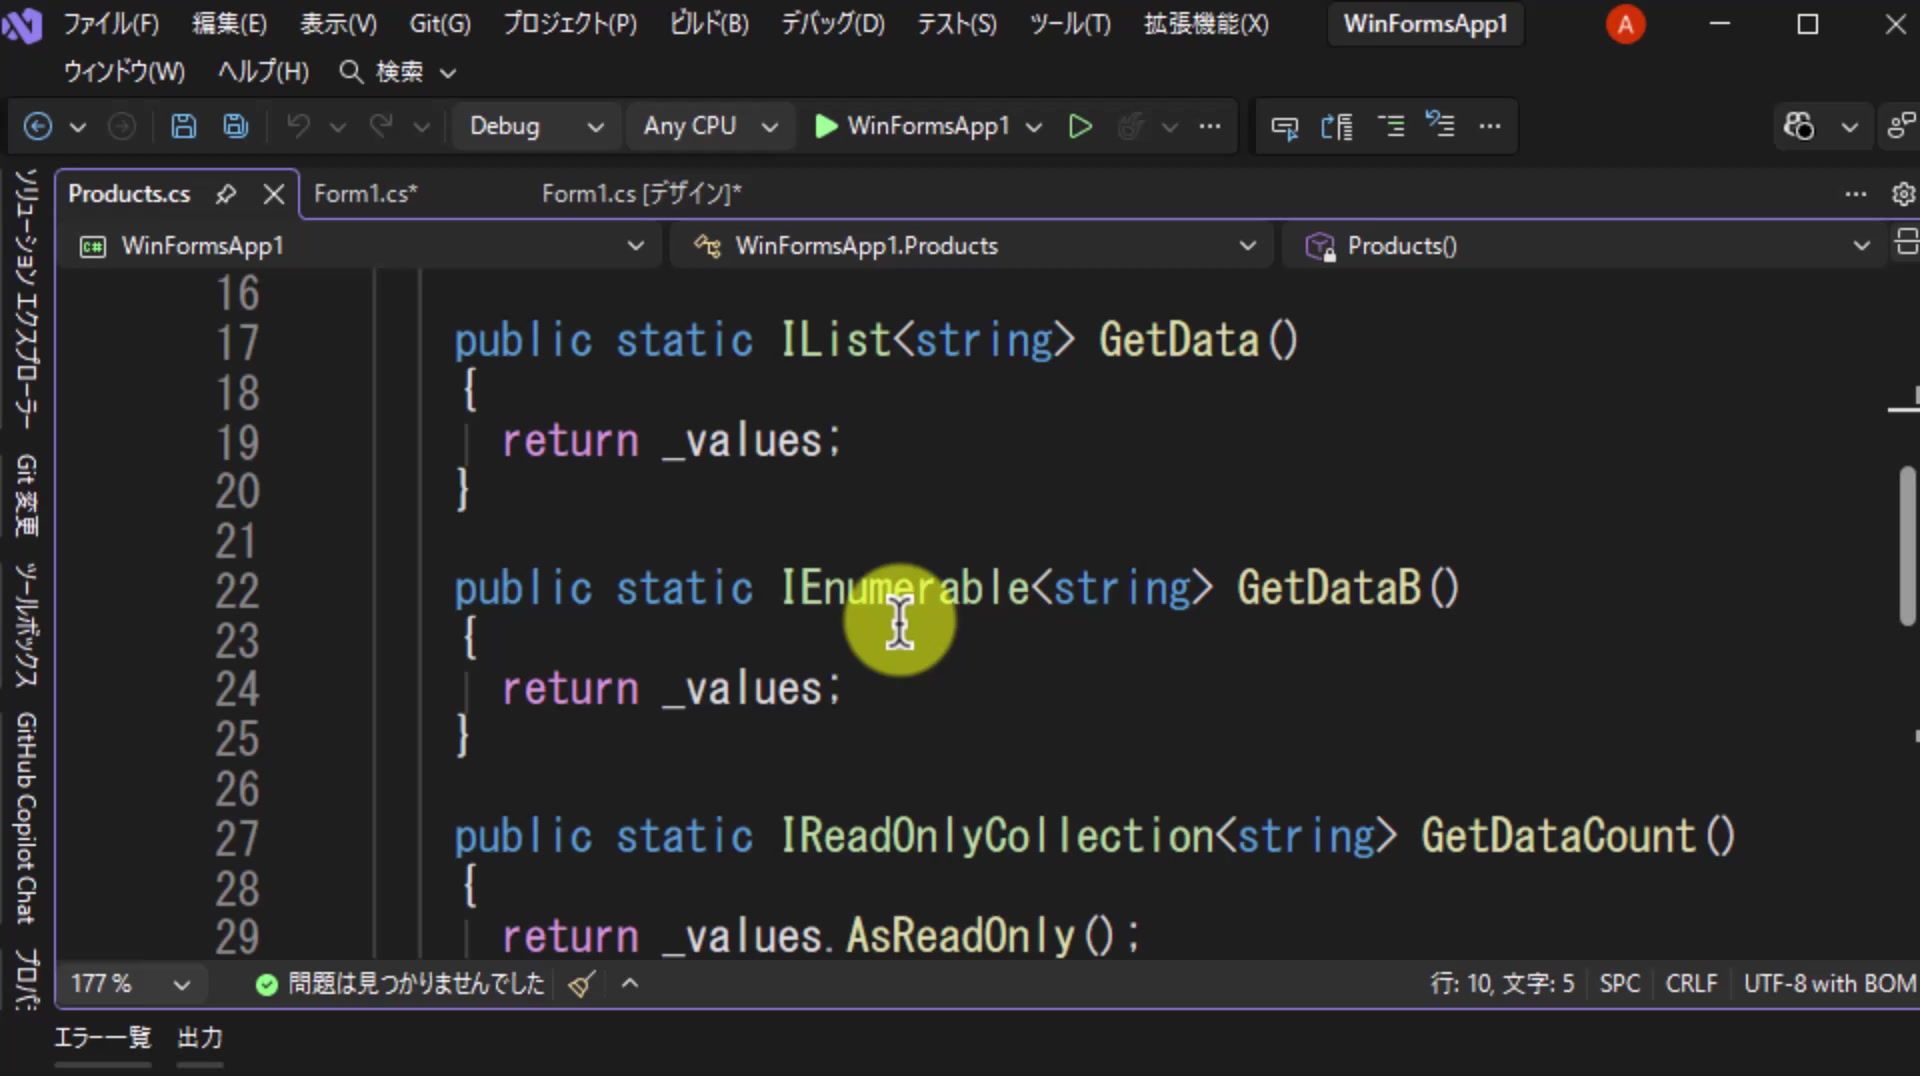The image size is (1920, 1076).
Task: Pin the Products.cs tab
Action: (x=226, y=194)
